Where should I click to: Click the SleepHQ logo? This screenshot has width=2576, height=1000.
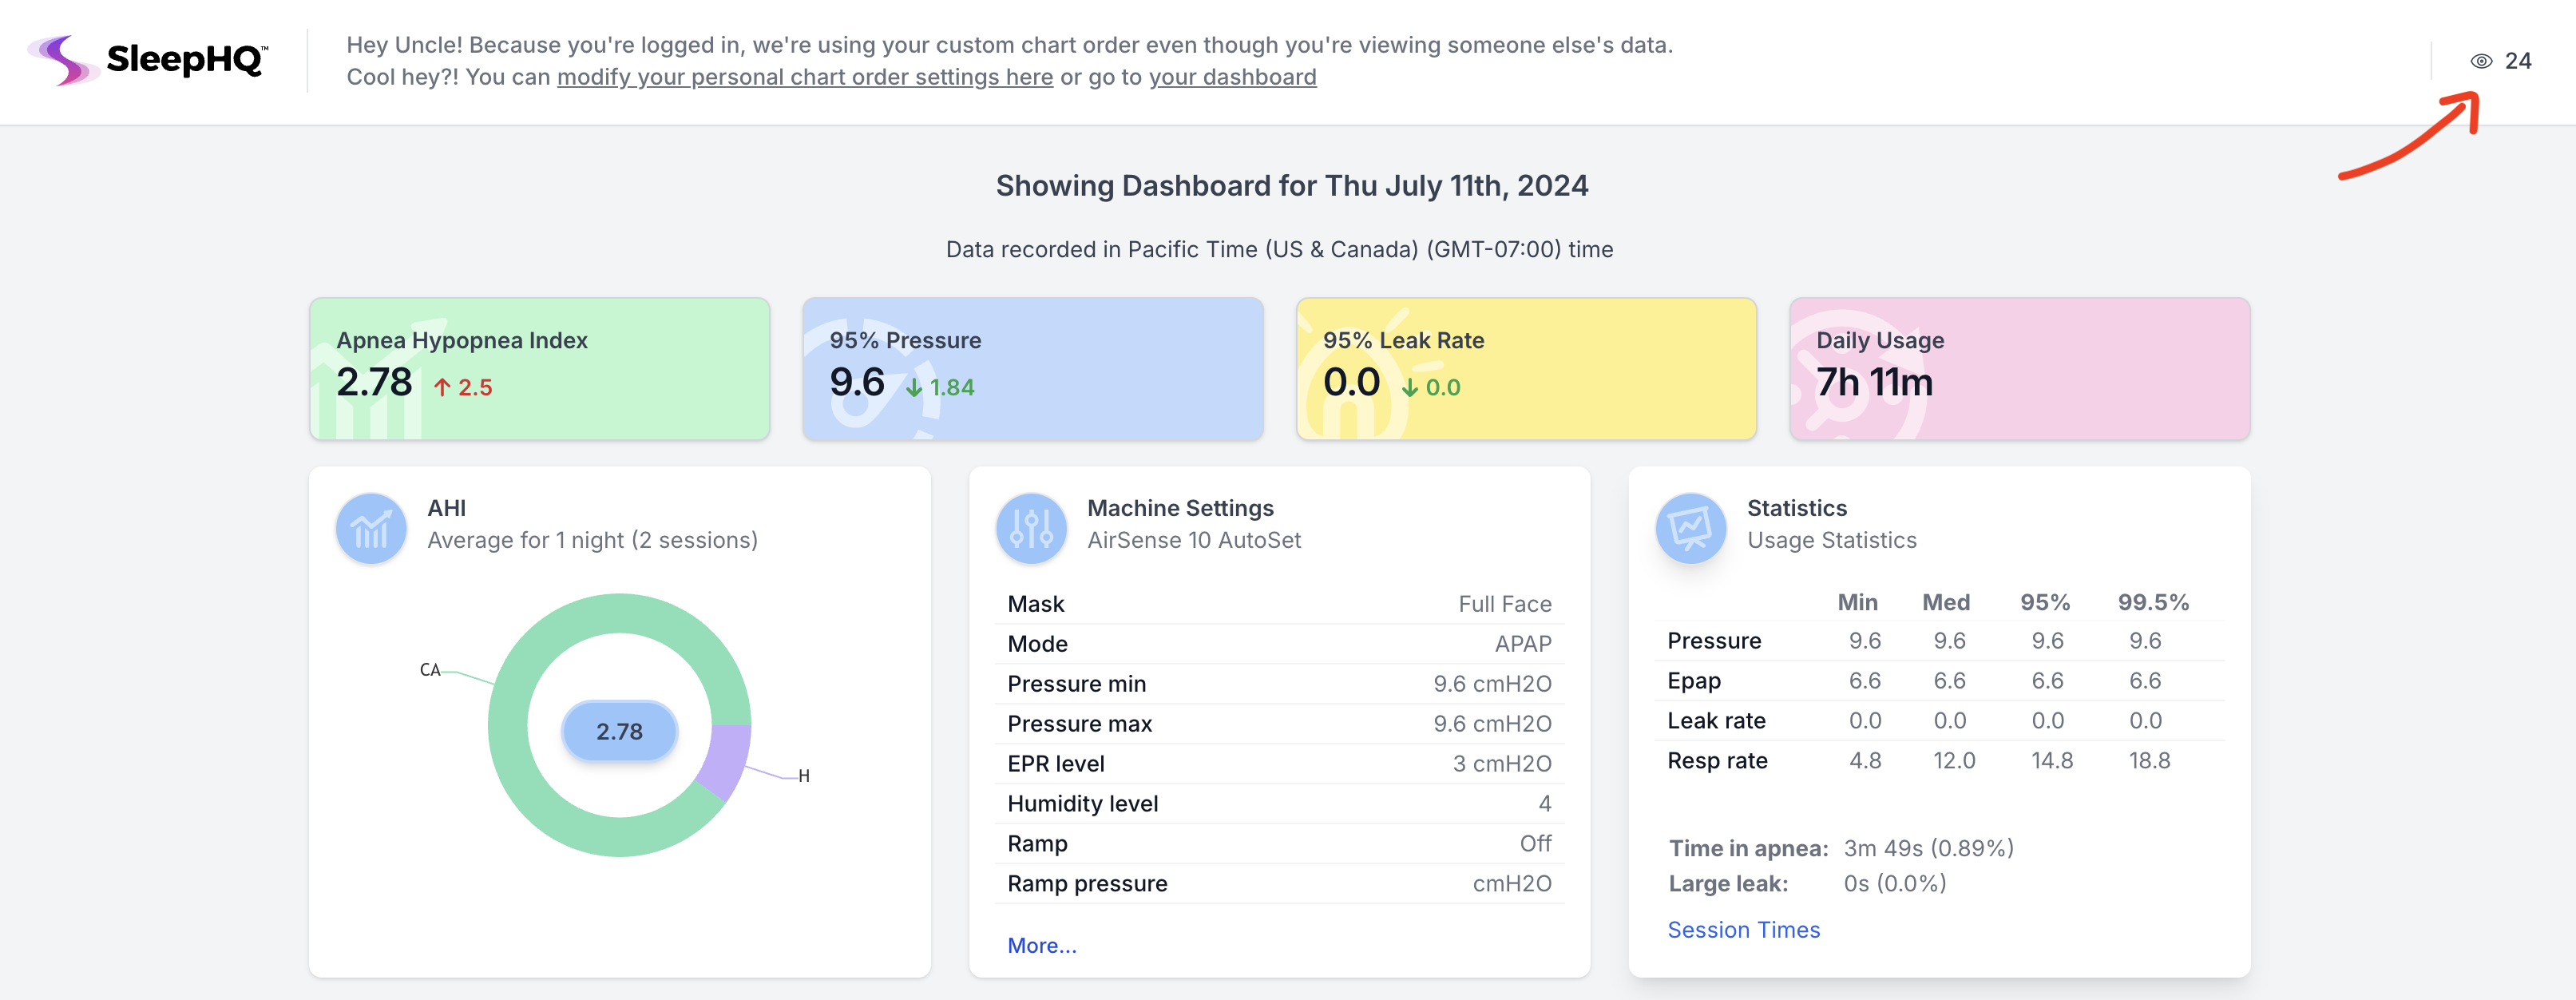[148, 60]
